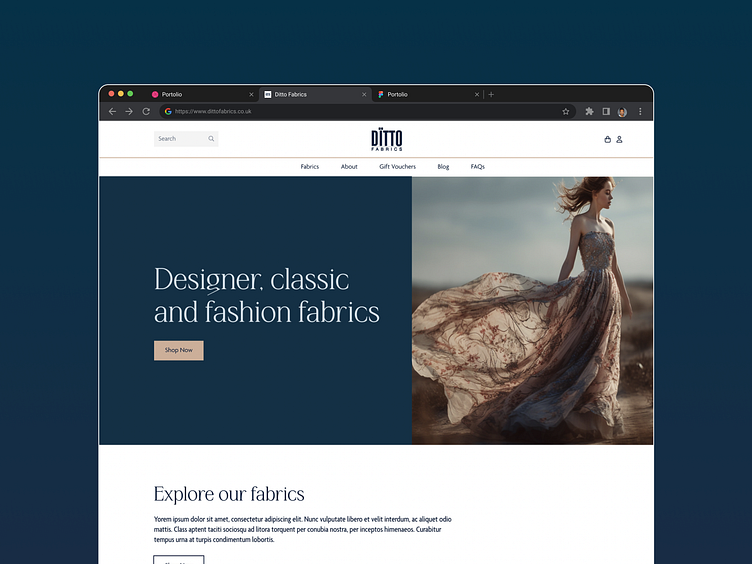This screenshot has height=564, width=752.
Task: Click the macOS yellow minimize button
Action: 121,94
